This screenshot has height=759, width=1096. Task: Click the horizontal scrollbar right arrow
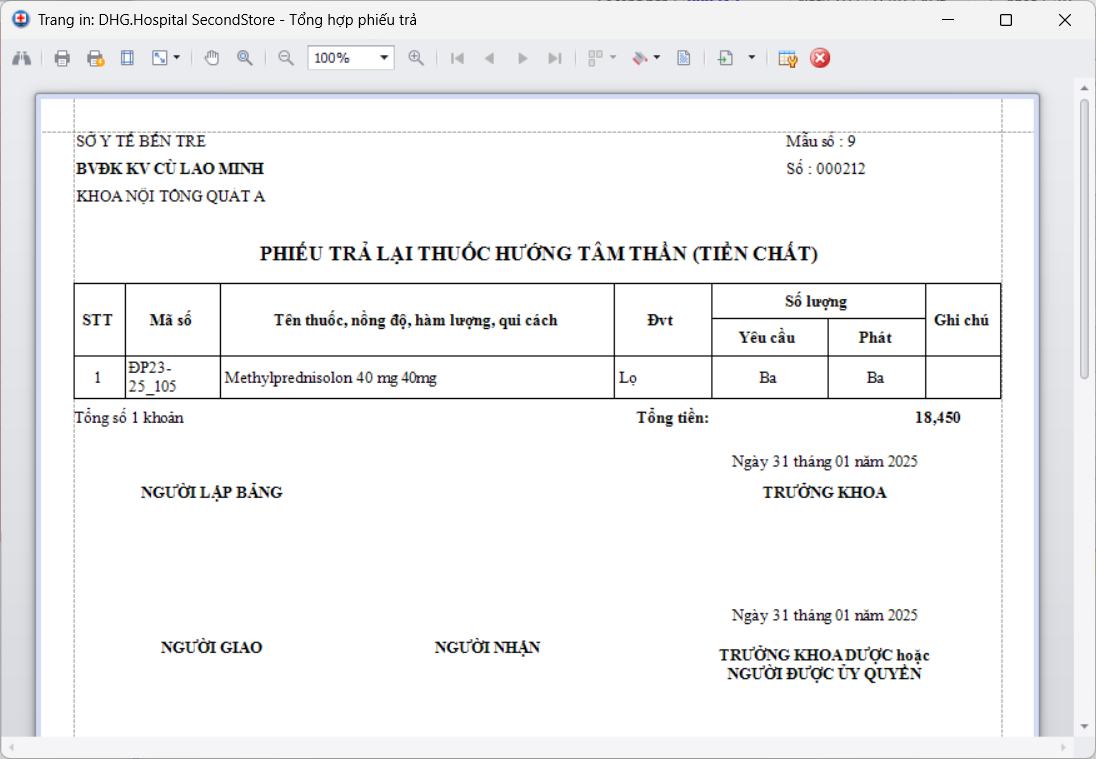(x=1064, y=747)
